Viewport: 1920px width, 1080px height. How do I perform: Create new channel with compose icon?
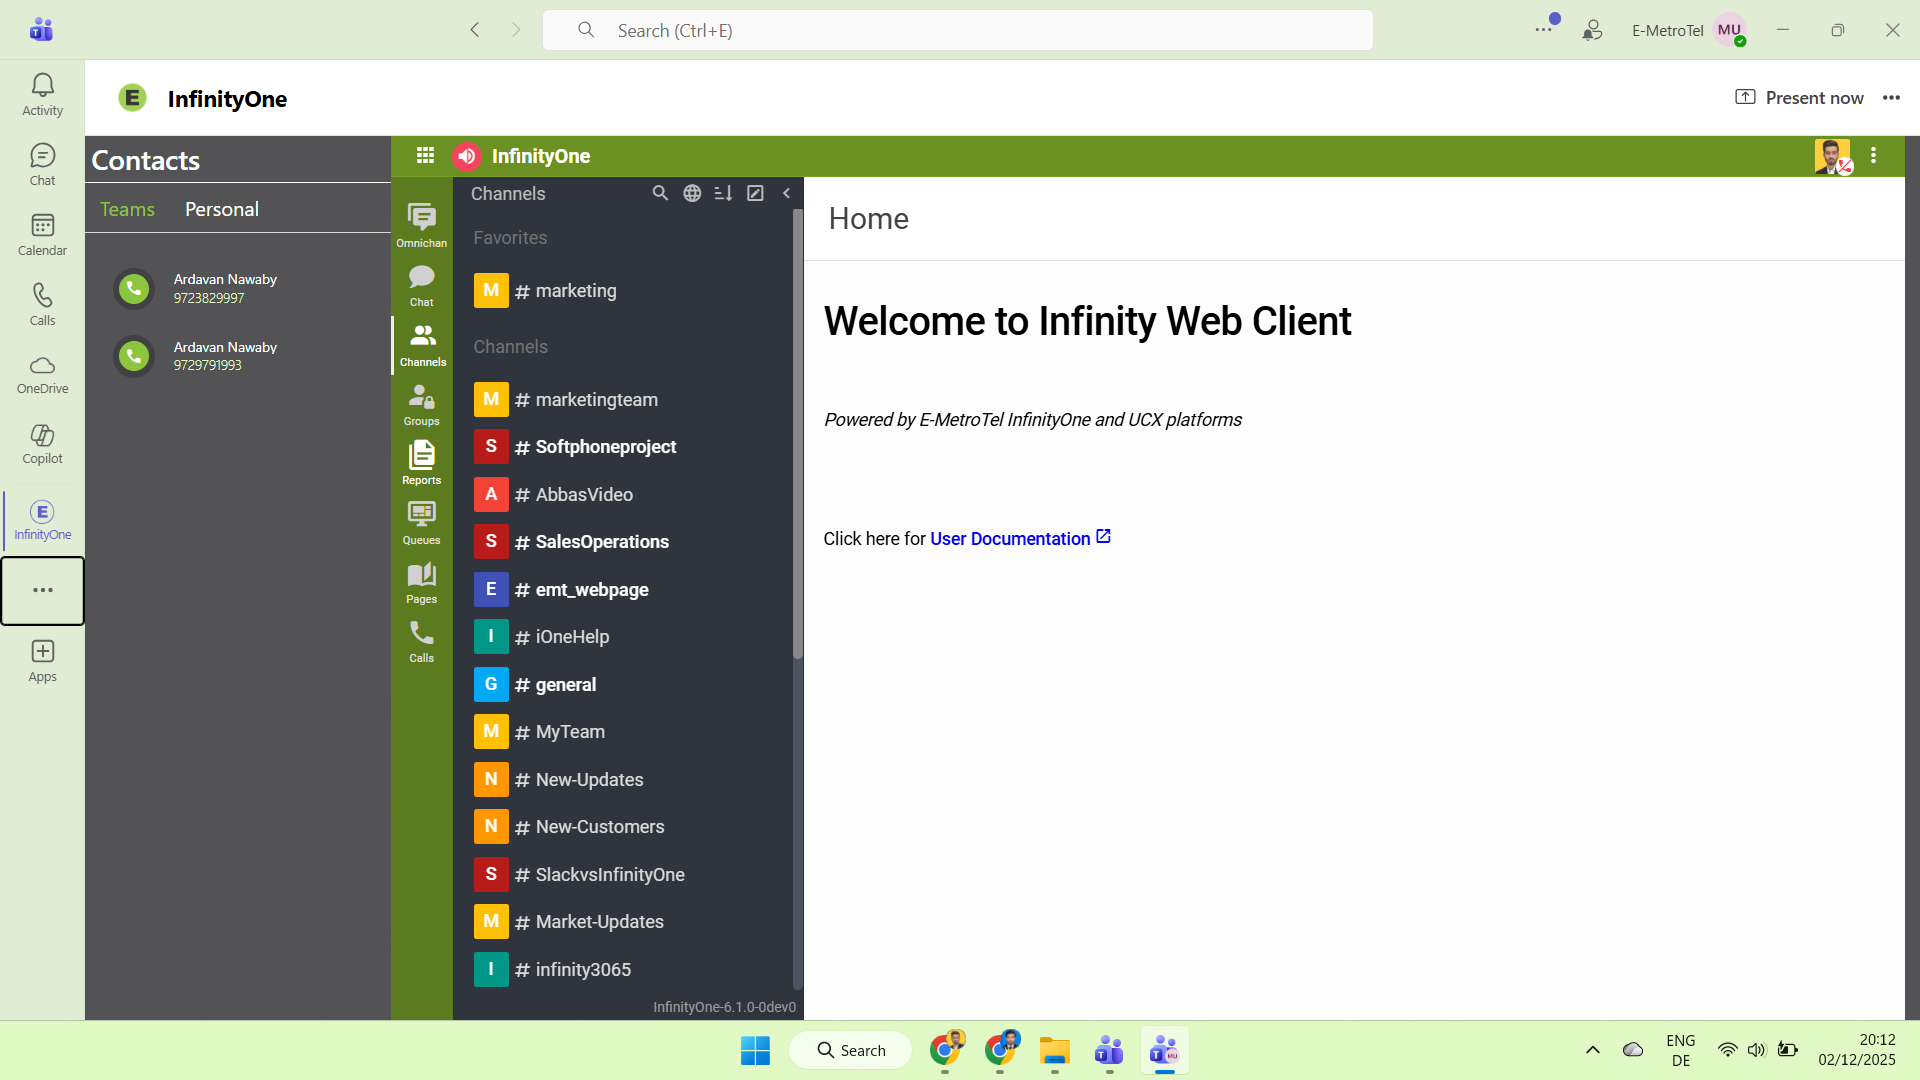756,193
